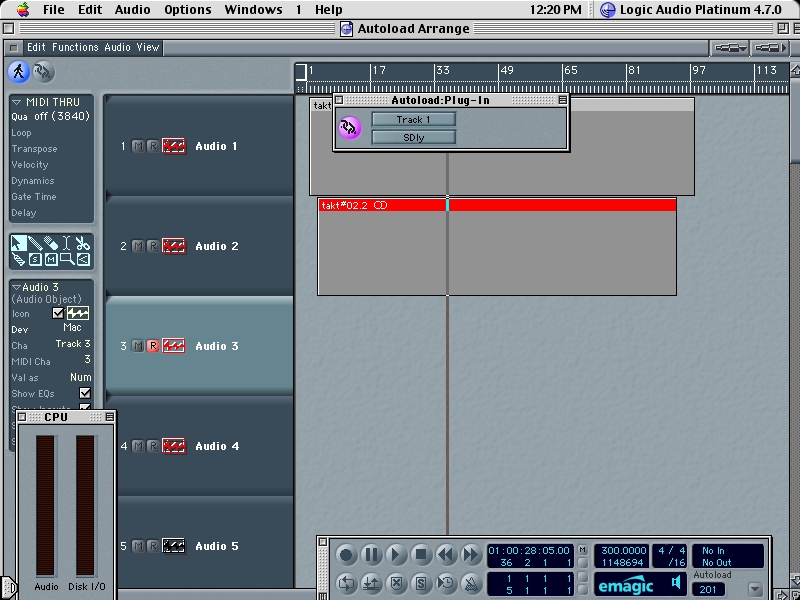Select the Mute tool in toolbox
The width and height of the screenshot is (800, 600).
51,259
